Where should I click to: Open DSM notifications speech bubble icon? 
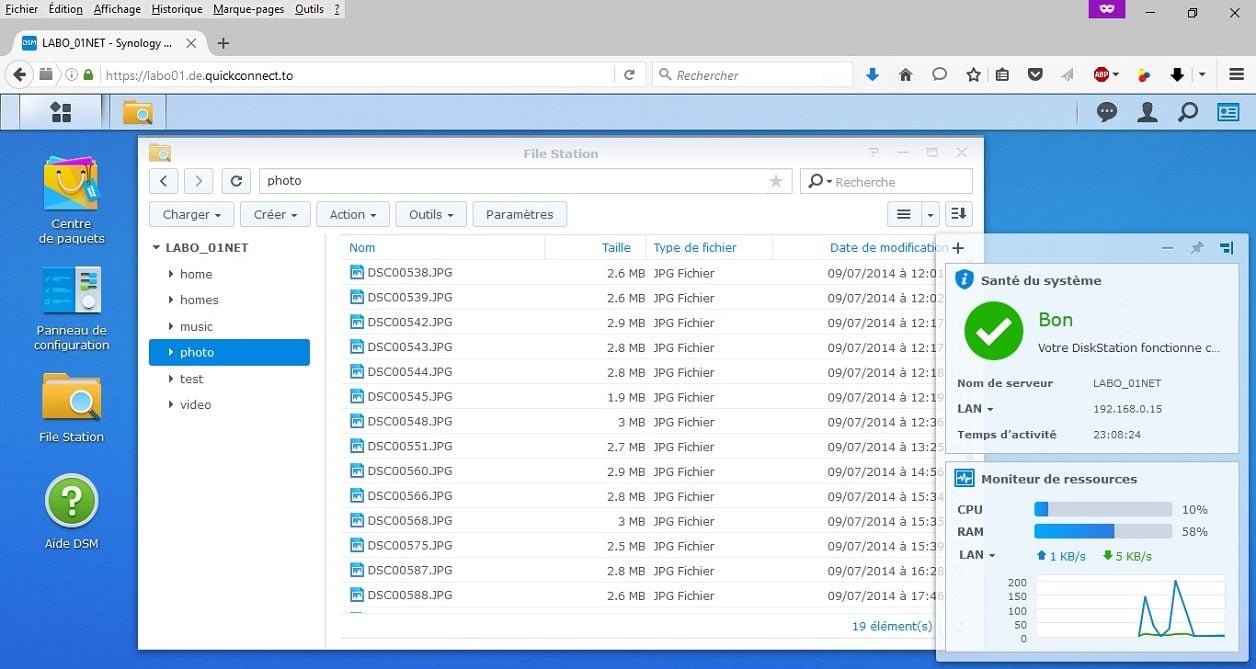1107,112
